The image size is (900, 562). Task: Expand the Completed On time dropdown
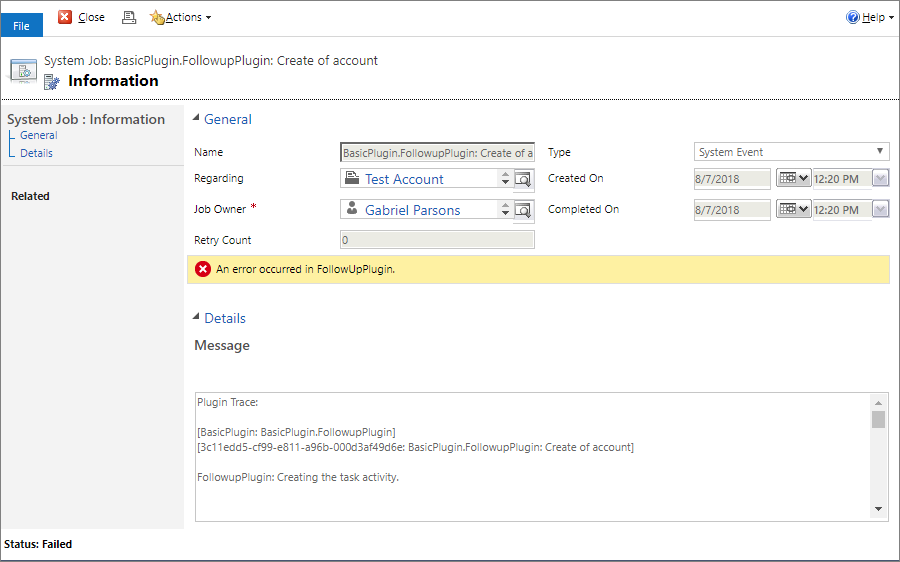coord(880,210)
